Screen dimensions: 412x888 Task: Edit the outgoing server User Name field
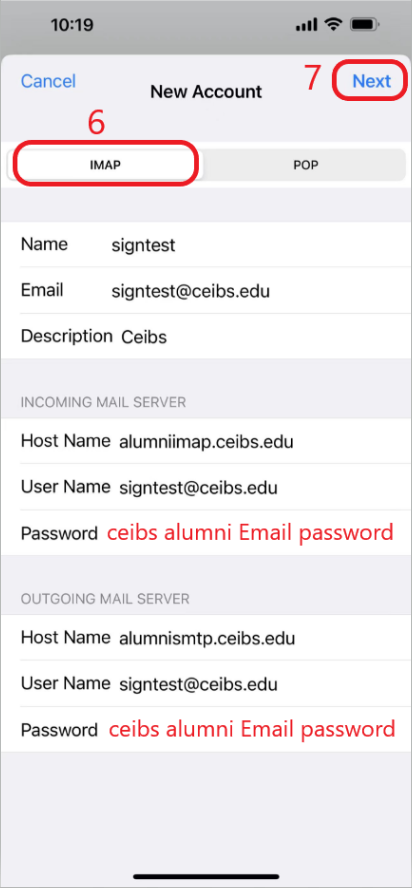(x=206, y=684)
